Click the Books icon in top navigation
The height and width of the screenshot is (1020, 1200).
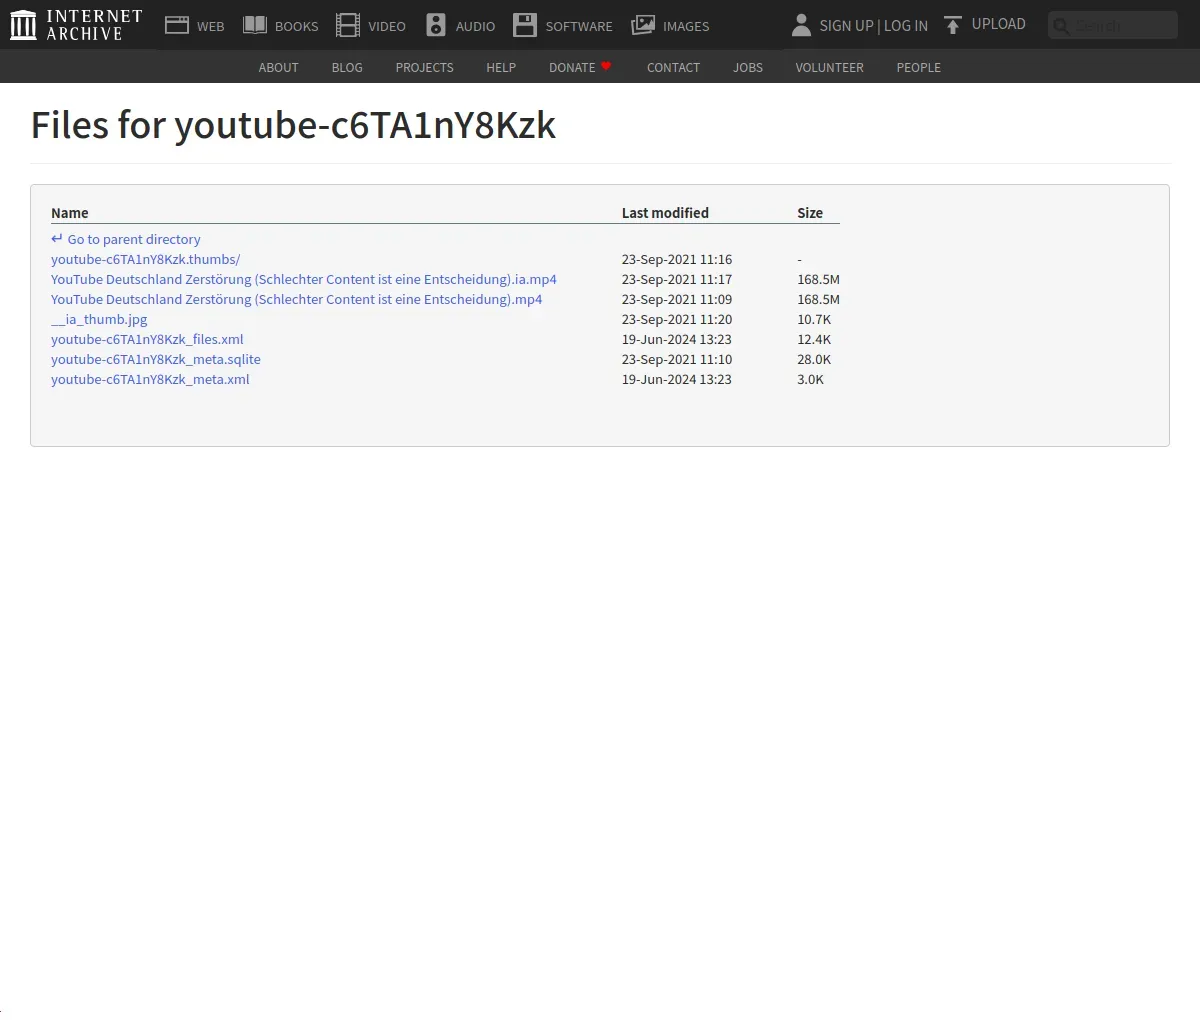(255, 25)
